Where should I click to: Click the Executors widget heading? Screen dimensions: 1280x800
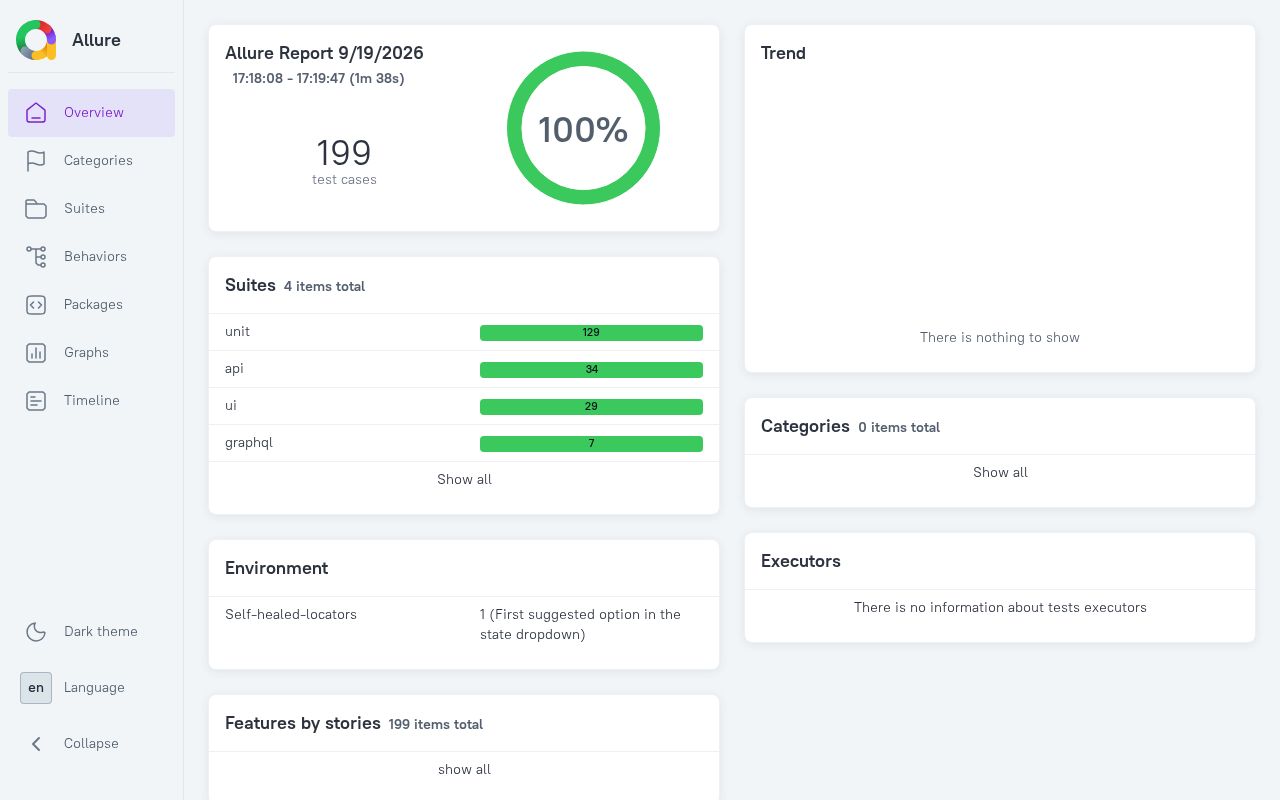click(801, 561)
